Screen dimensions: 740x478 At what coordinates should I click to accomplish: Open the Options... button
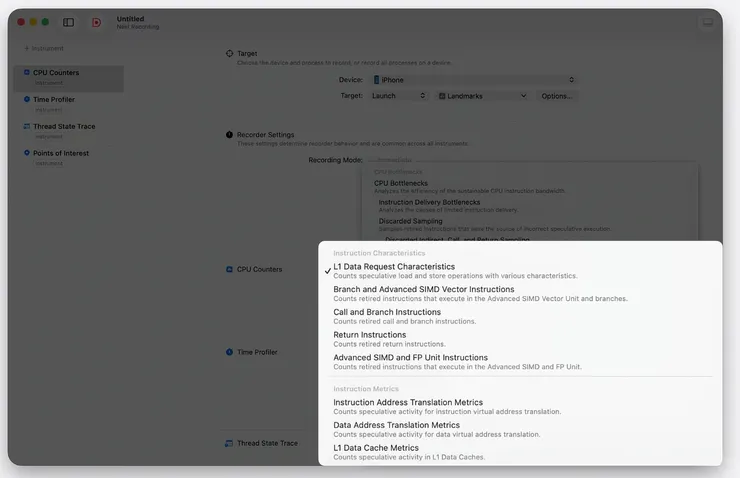pyautogui.click(x=557, y=96)
